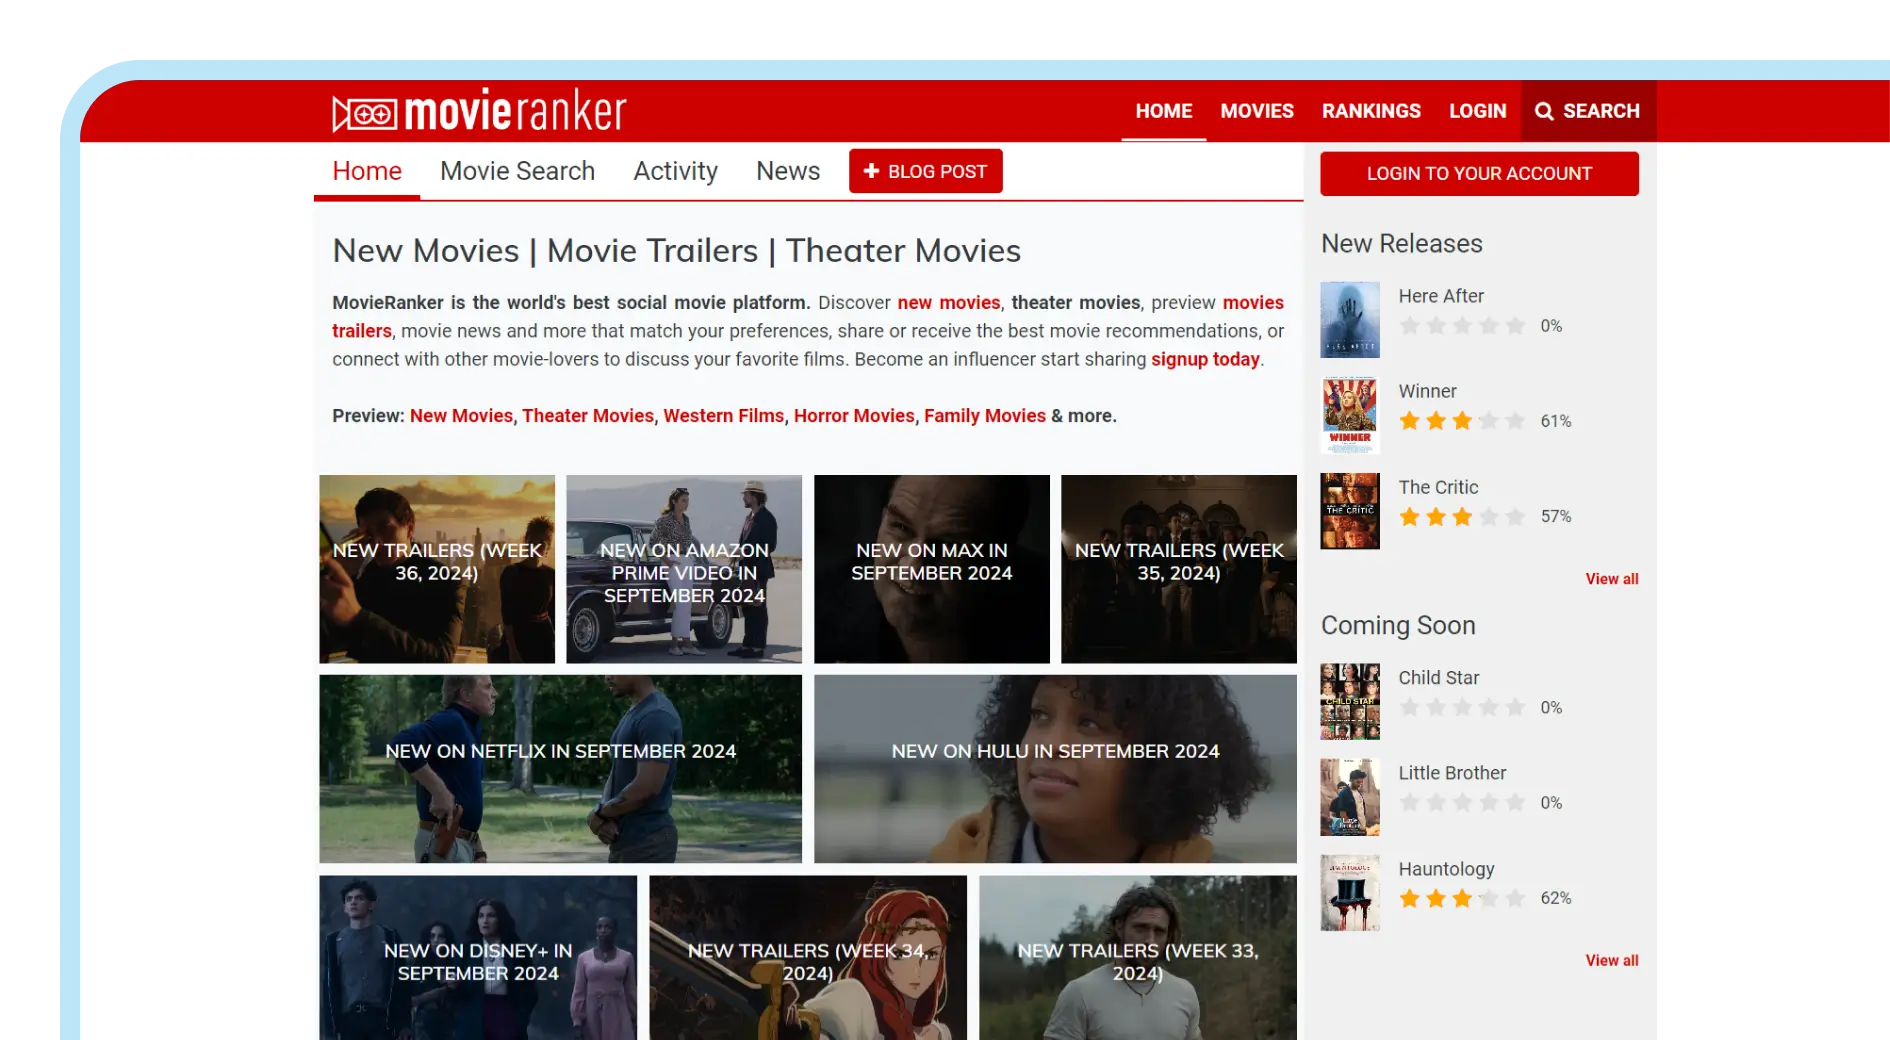
Task: Open The Critic title link
Action: tap(1438, 487)
